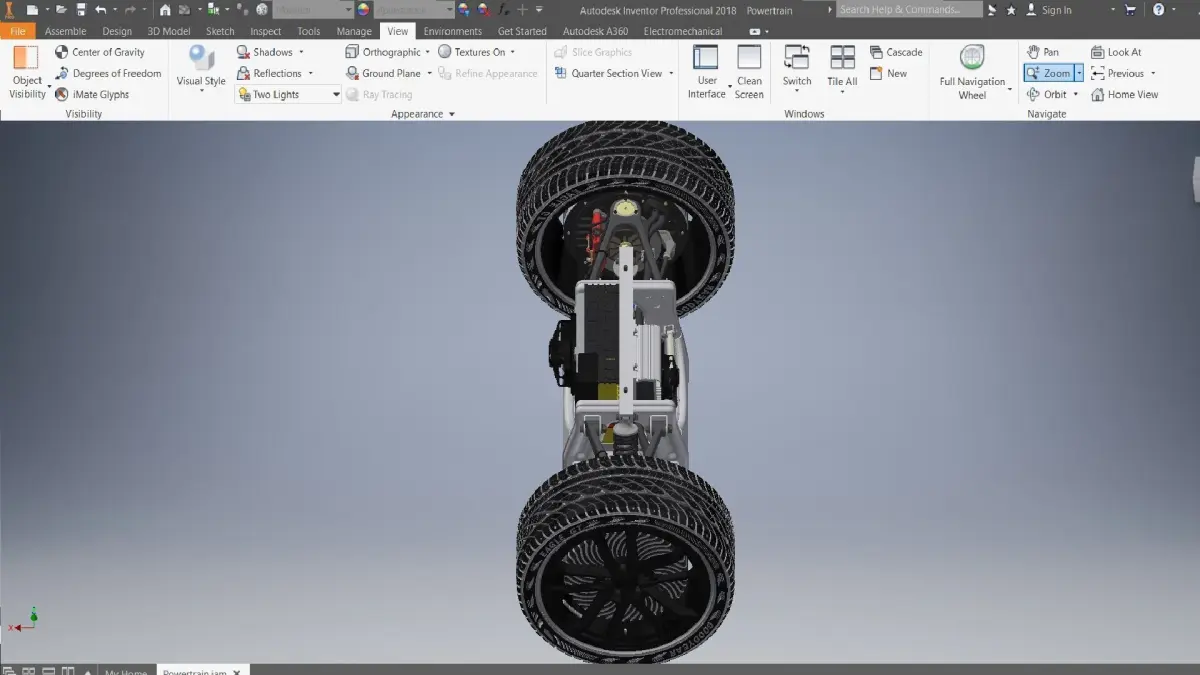The height and width of the screenshot is (675, 1200).
Task: Toggle Textures On setting
Action: 472,52
